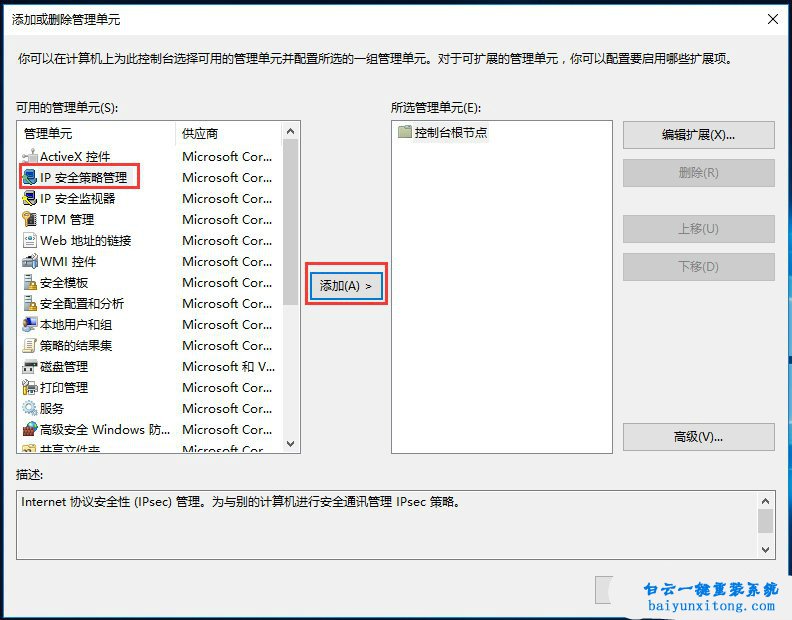
Task: Select the 高级安全 Windows 防火墙 icon
Action: [x=30, y=429]
